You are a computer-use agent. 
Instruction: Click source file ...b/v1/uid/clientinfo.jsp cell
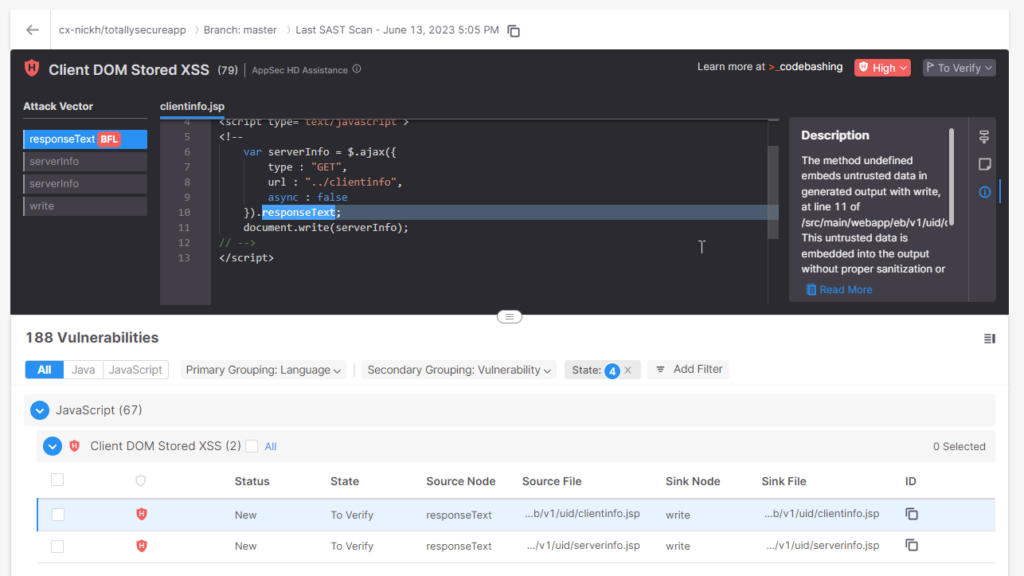[582, 513]
